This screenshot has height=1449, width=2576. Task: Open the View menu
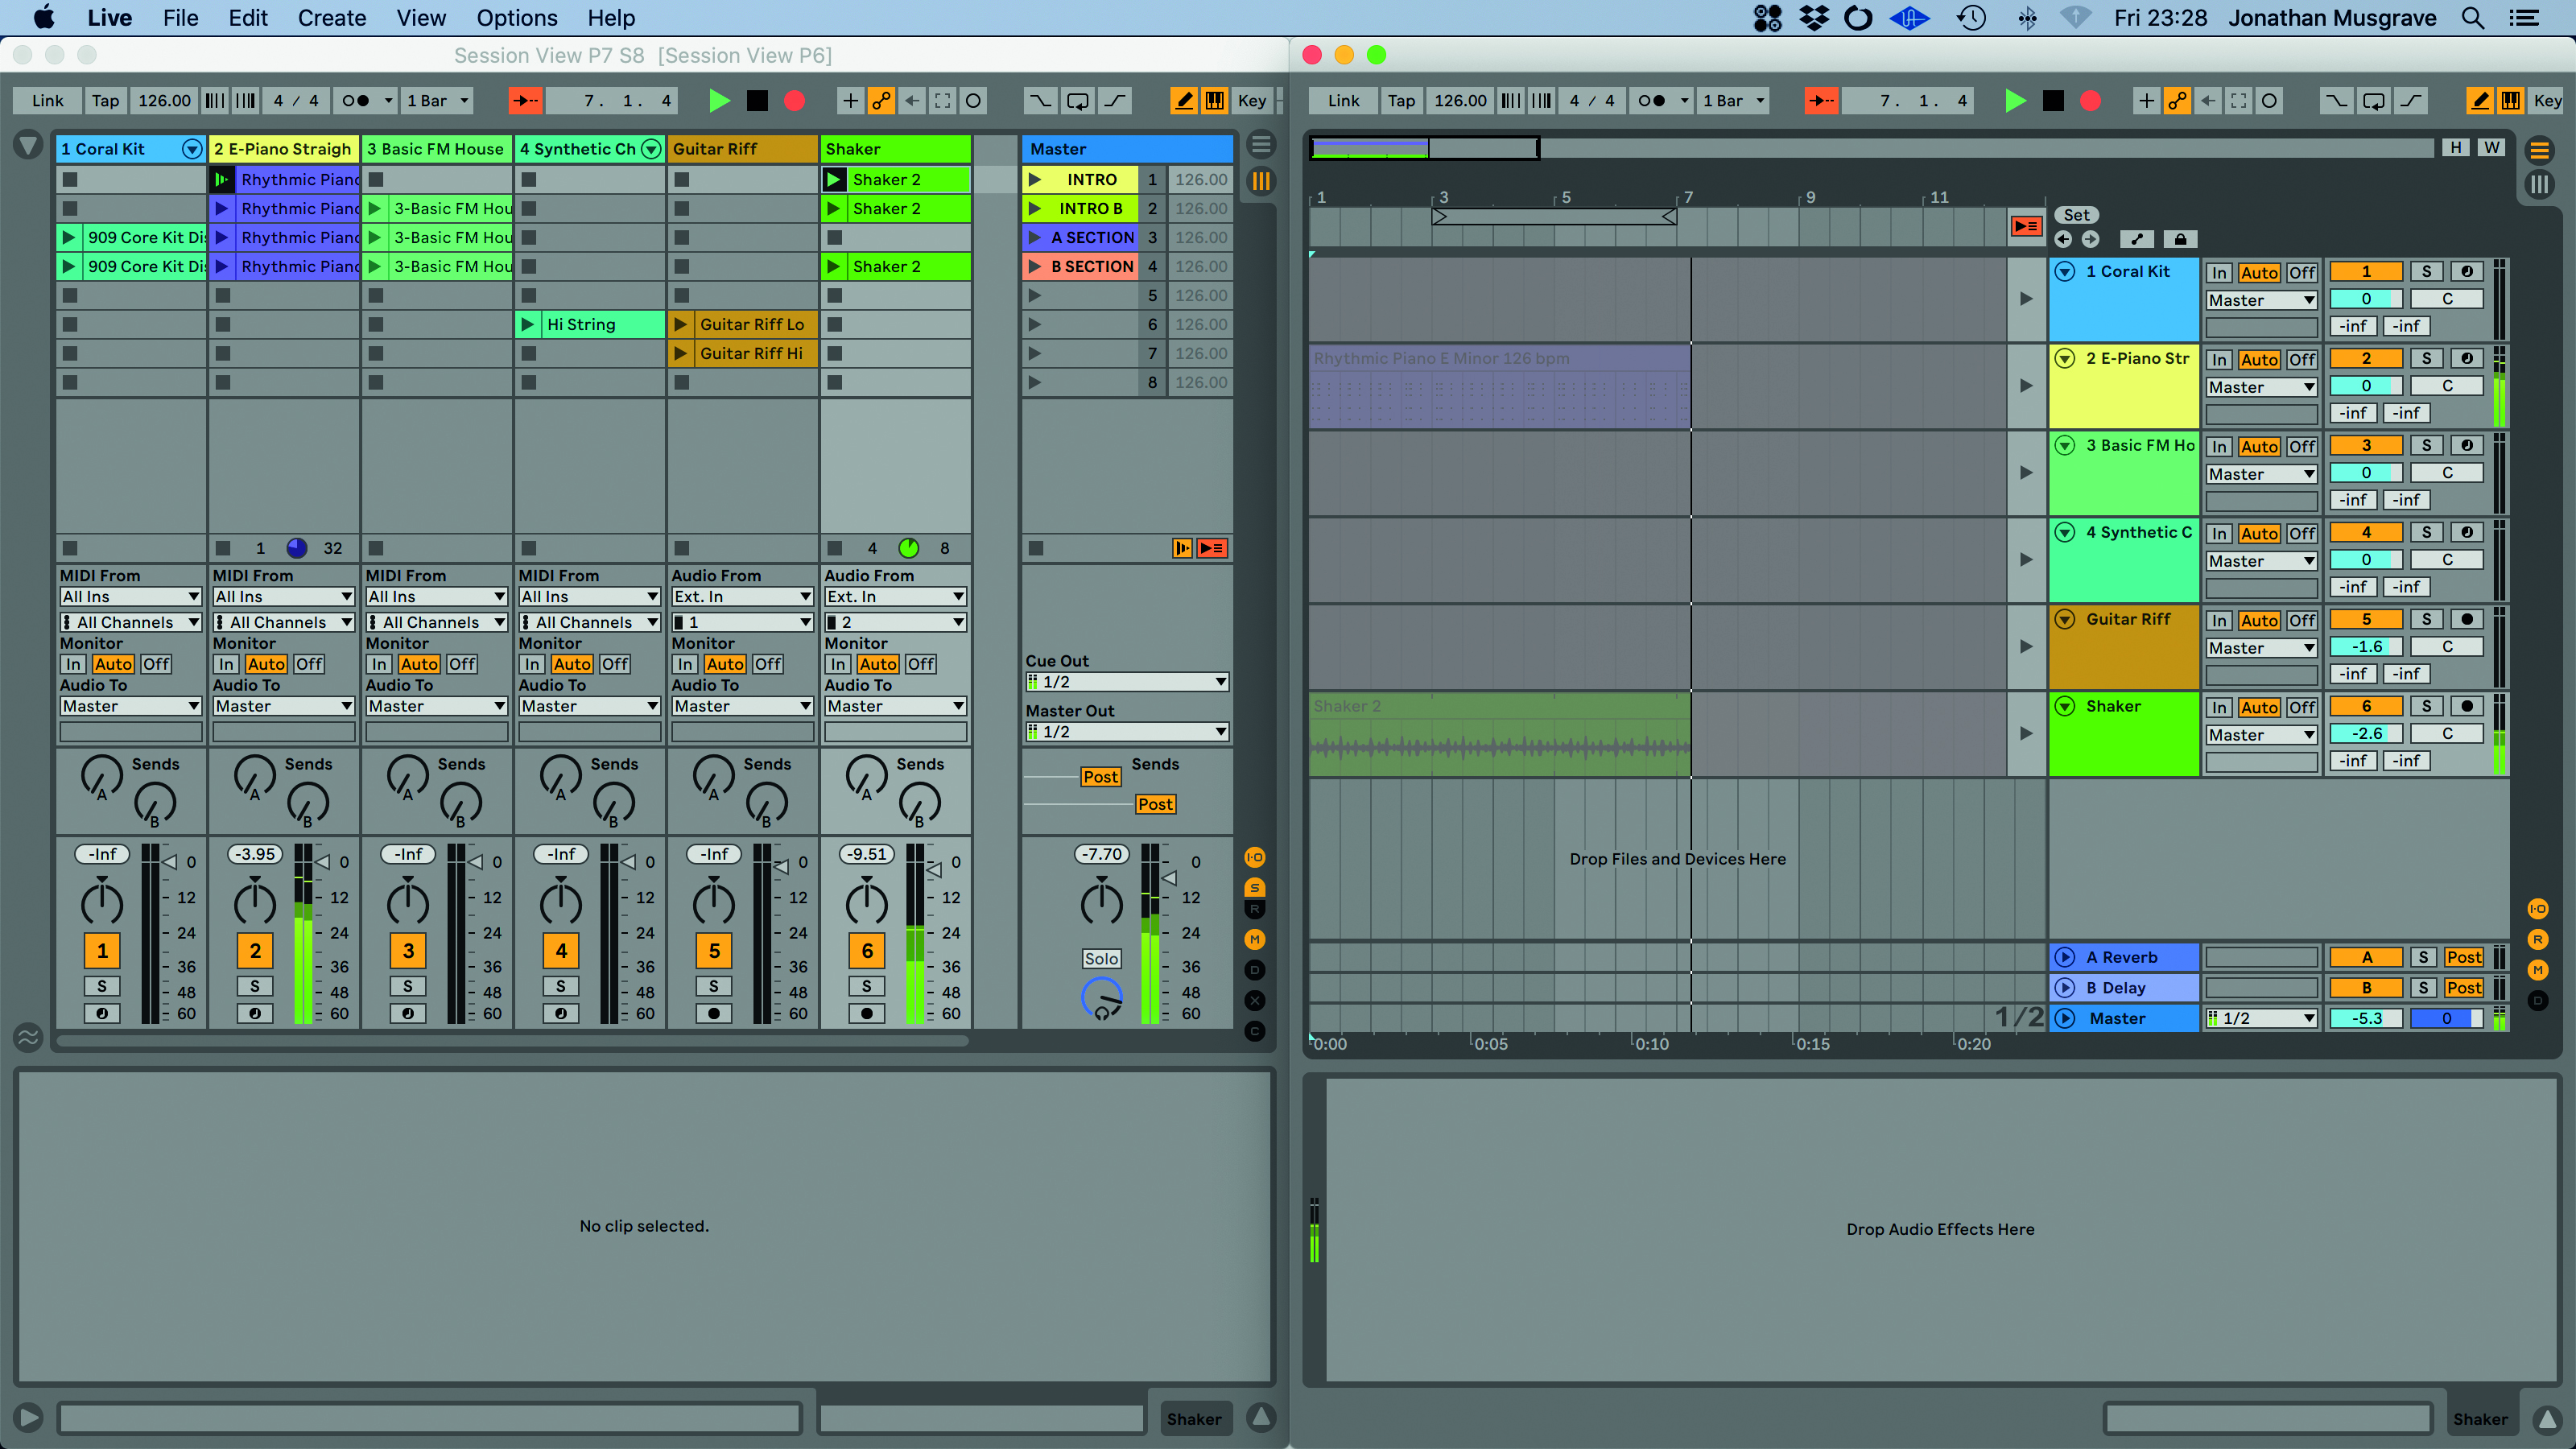click(421, 18)
